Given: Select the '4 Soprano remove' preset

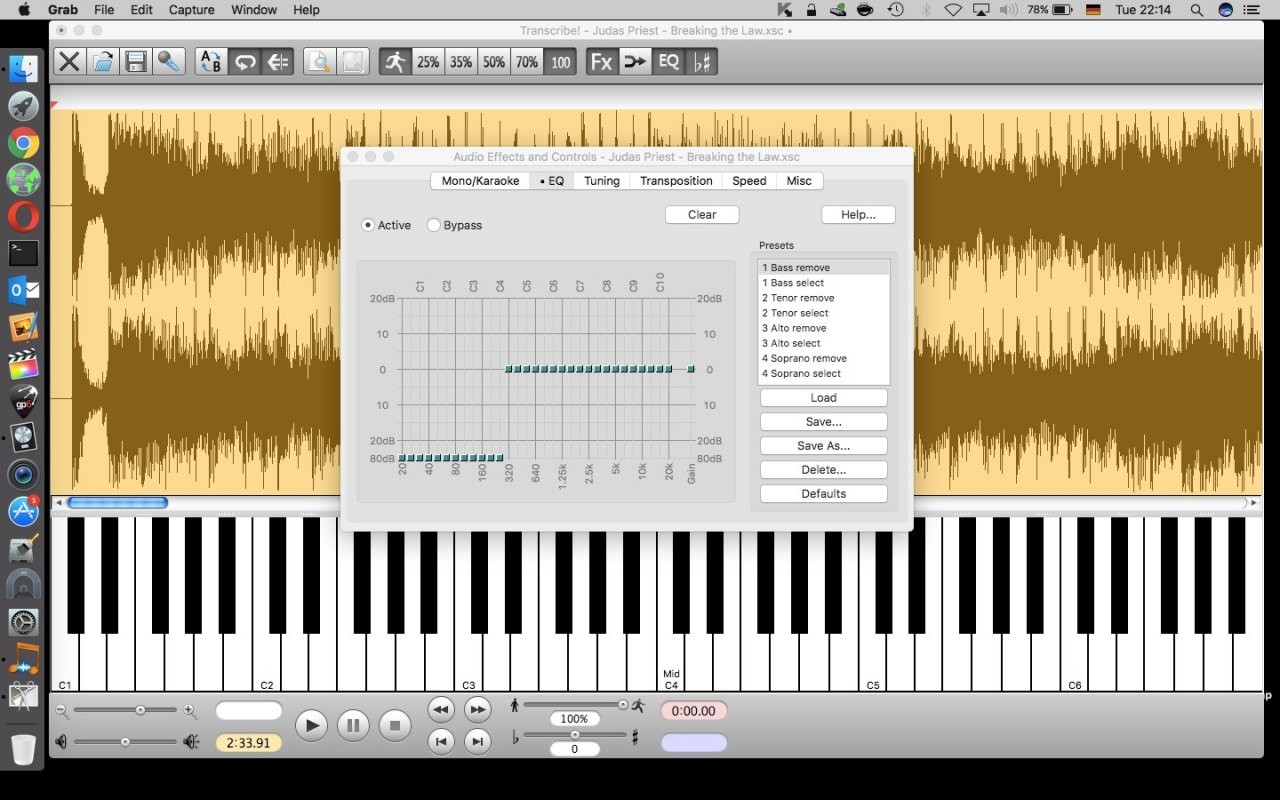Looking at the screenshot, I should pyautogui.click(x=824, y=358).
